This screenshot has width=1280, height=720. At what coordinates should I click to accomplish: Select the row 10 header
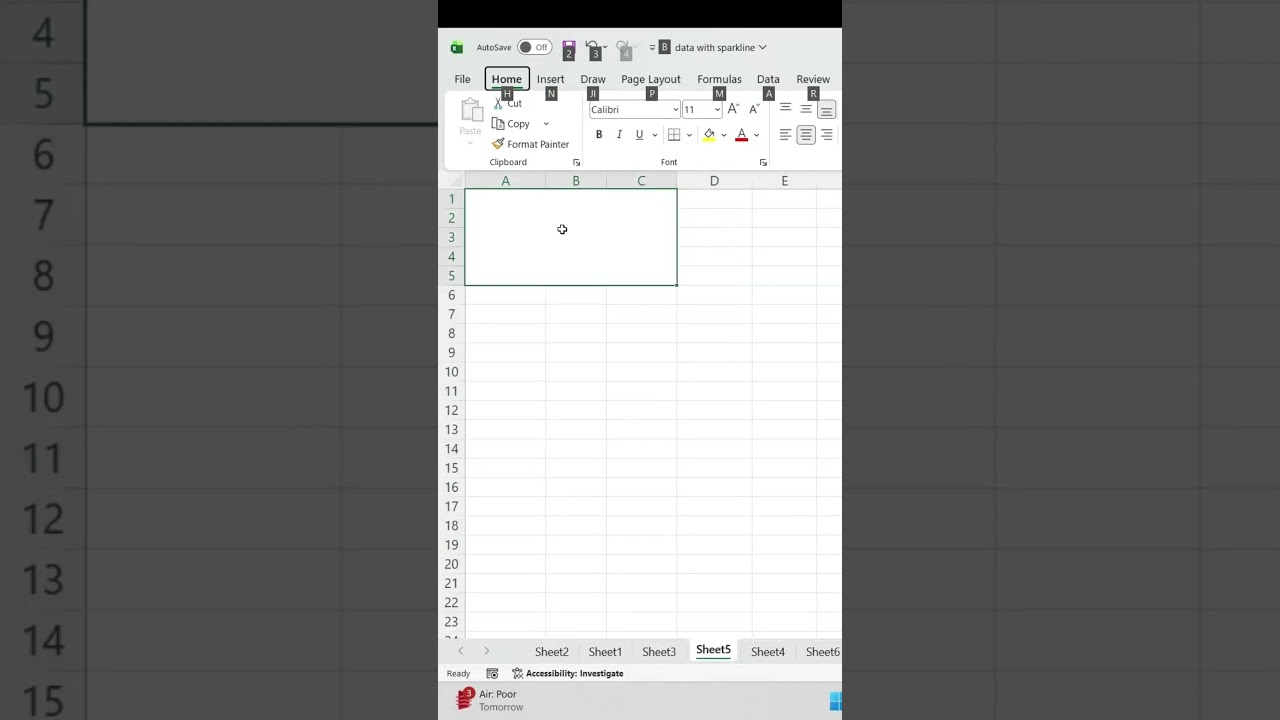(x=451, y=372)
